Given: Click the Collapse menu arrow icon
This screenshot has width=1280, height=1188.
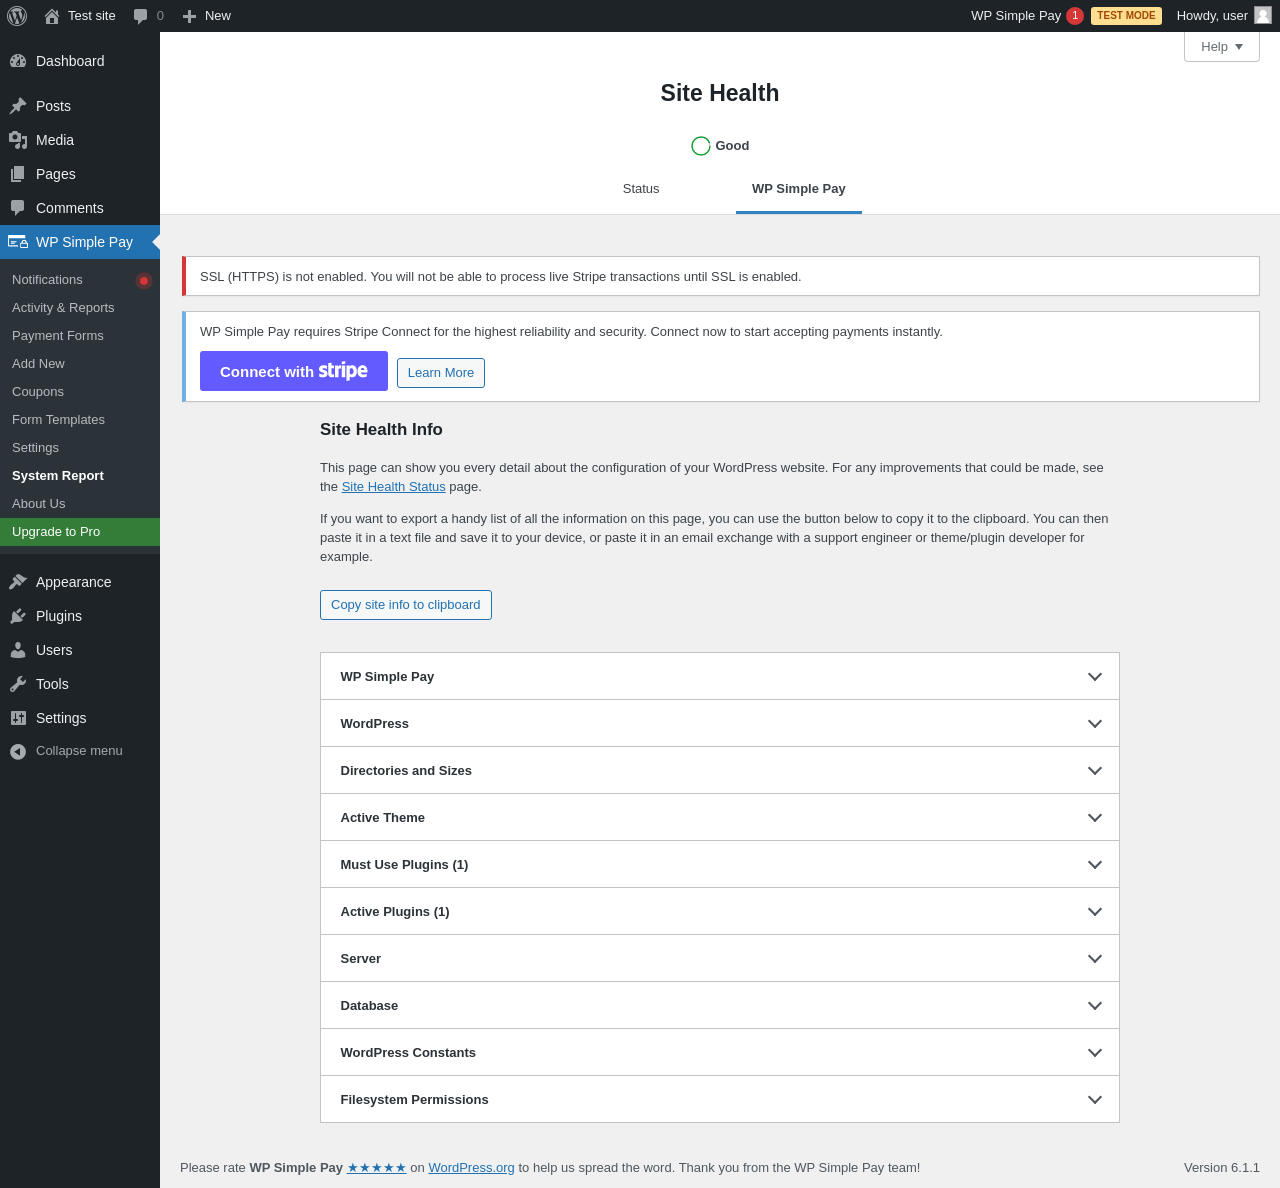Looking at the screenshot, I should click(x=18, y=751).
